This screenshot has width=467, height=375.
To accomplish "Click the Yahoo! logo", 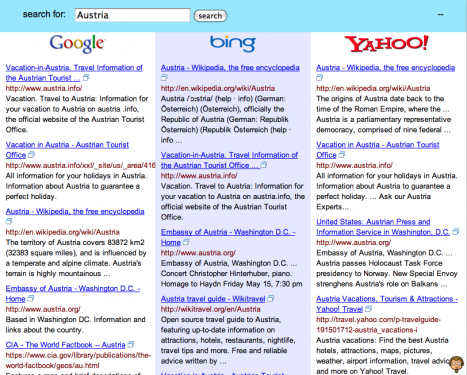I will (386, 44).
